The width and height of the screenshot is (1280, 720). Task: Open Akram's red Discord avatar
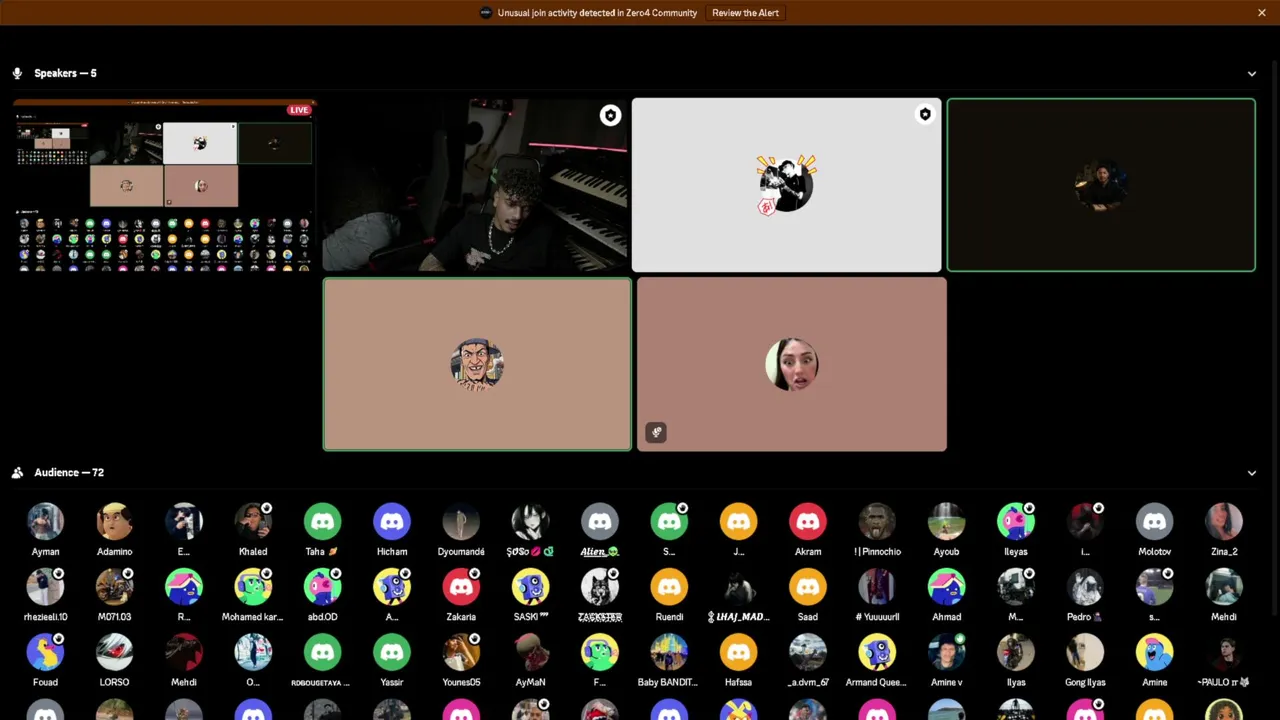click(808, 521)
